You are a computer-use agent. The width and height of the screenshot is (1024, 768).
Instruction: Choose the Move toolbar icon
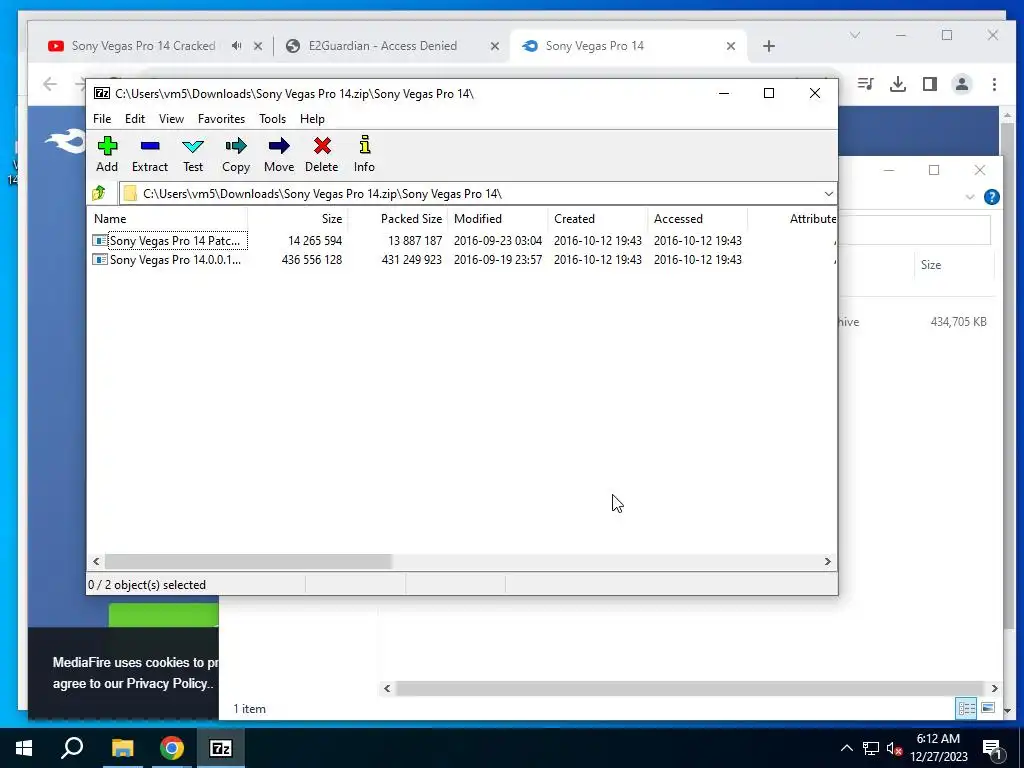(279, 154)
